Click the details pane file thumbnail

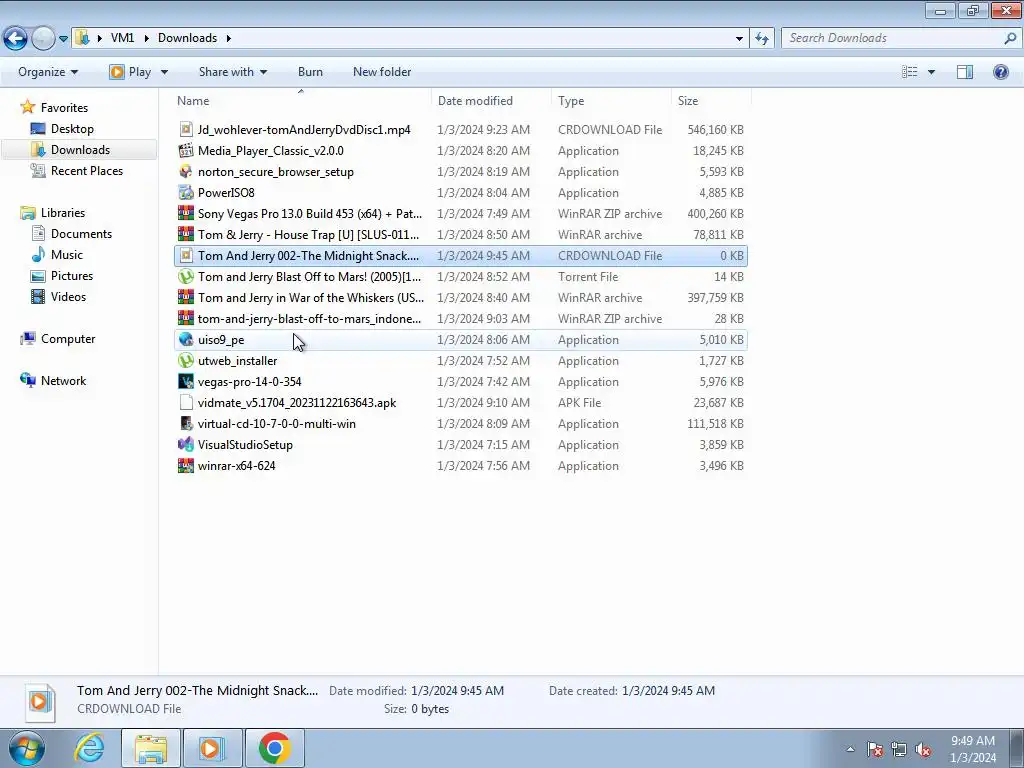[x=40, y=702]
